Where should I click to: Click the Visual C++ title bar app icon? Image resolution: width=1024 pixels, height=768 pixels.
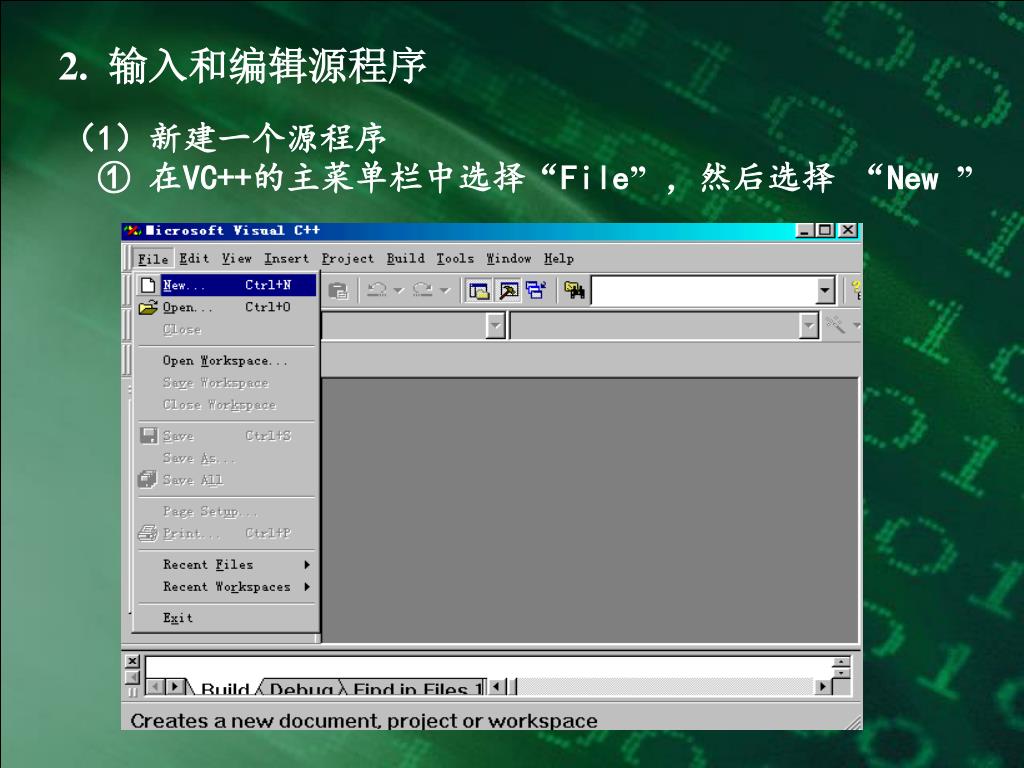pyautogui.click(x=133, y=231)
